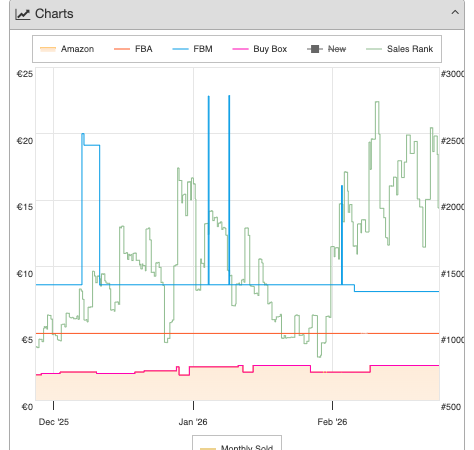
Task: Click the FBM blue legend line swatch
Action: (180, 49)
